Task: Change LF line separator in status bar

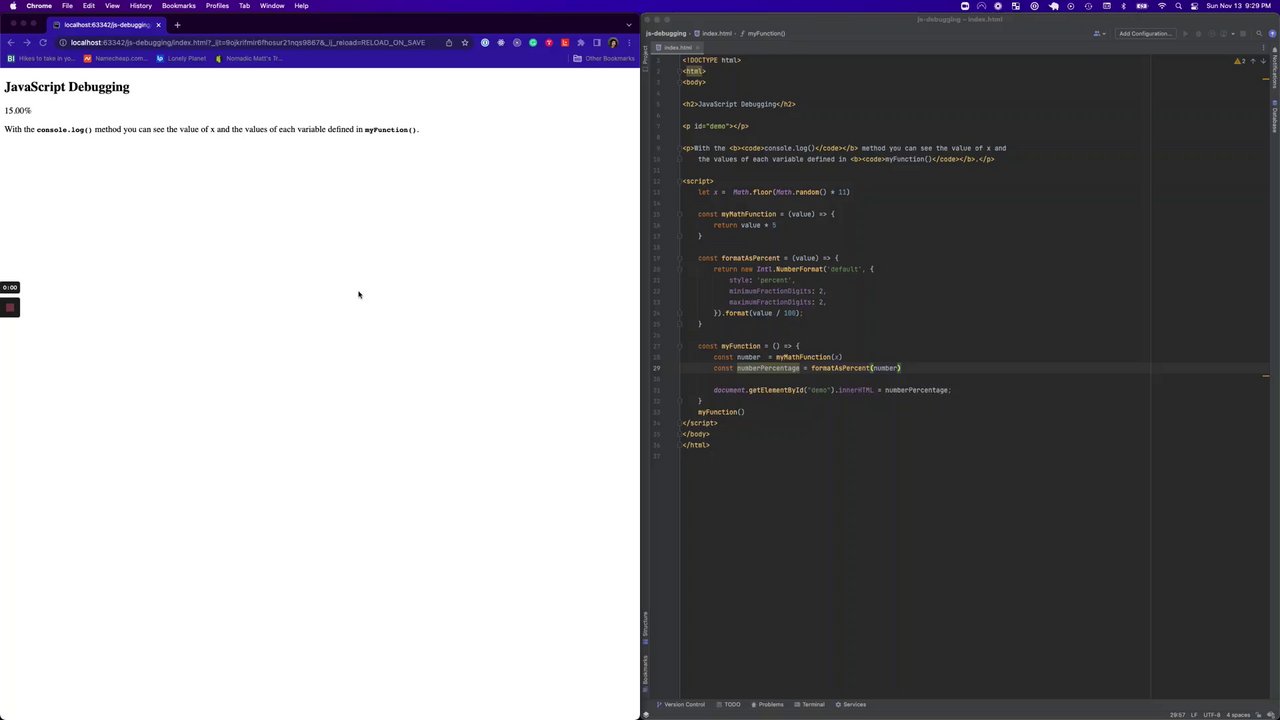Action: click(x=1195, y=715)
